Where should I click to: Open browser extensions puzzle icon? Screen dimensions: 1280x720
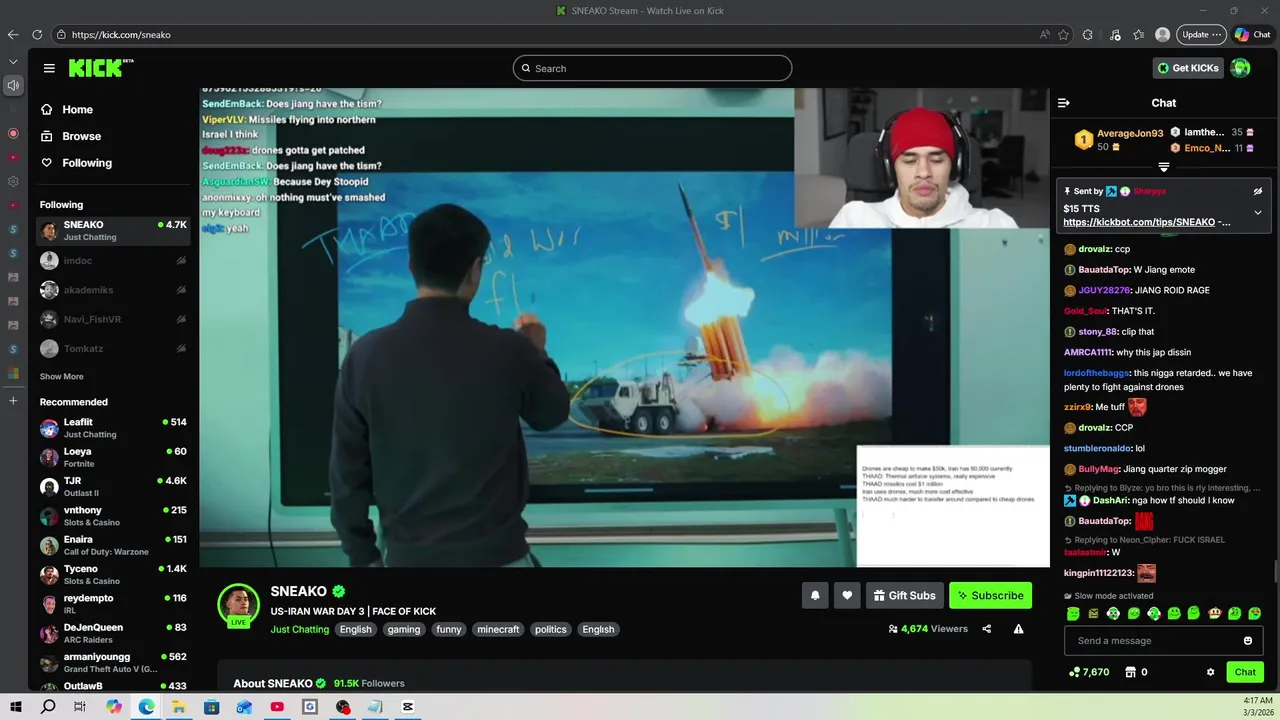(1088, 34)
